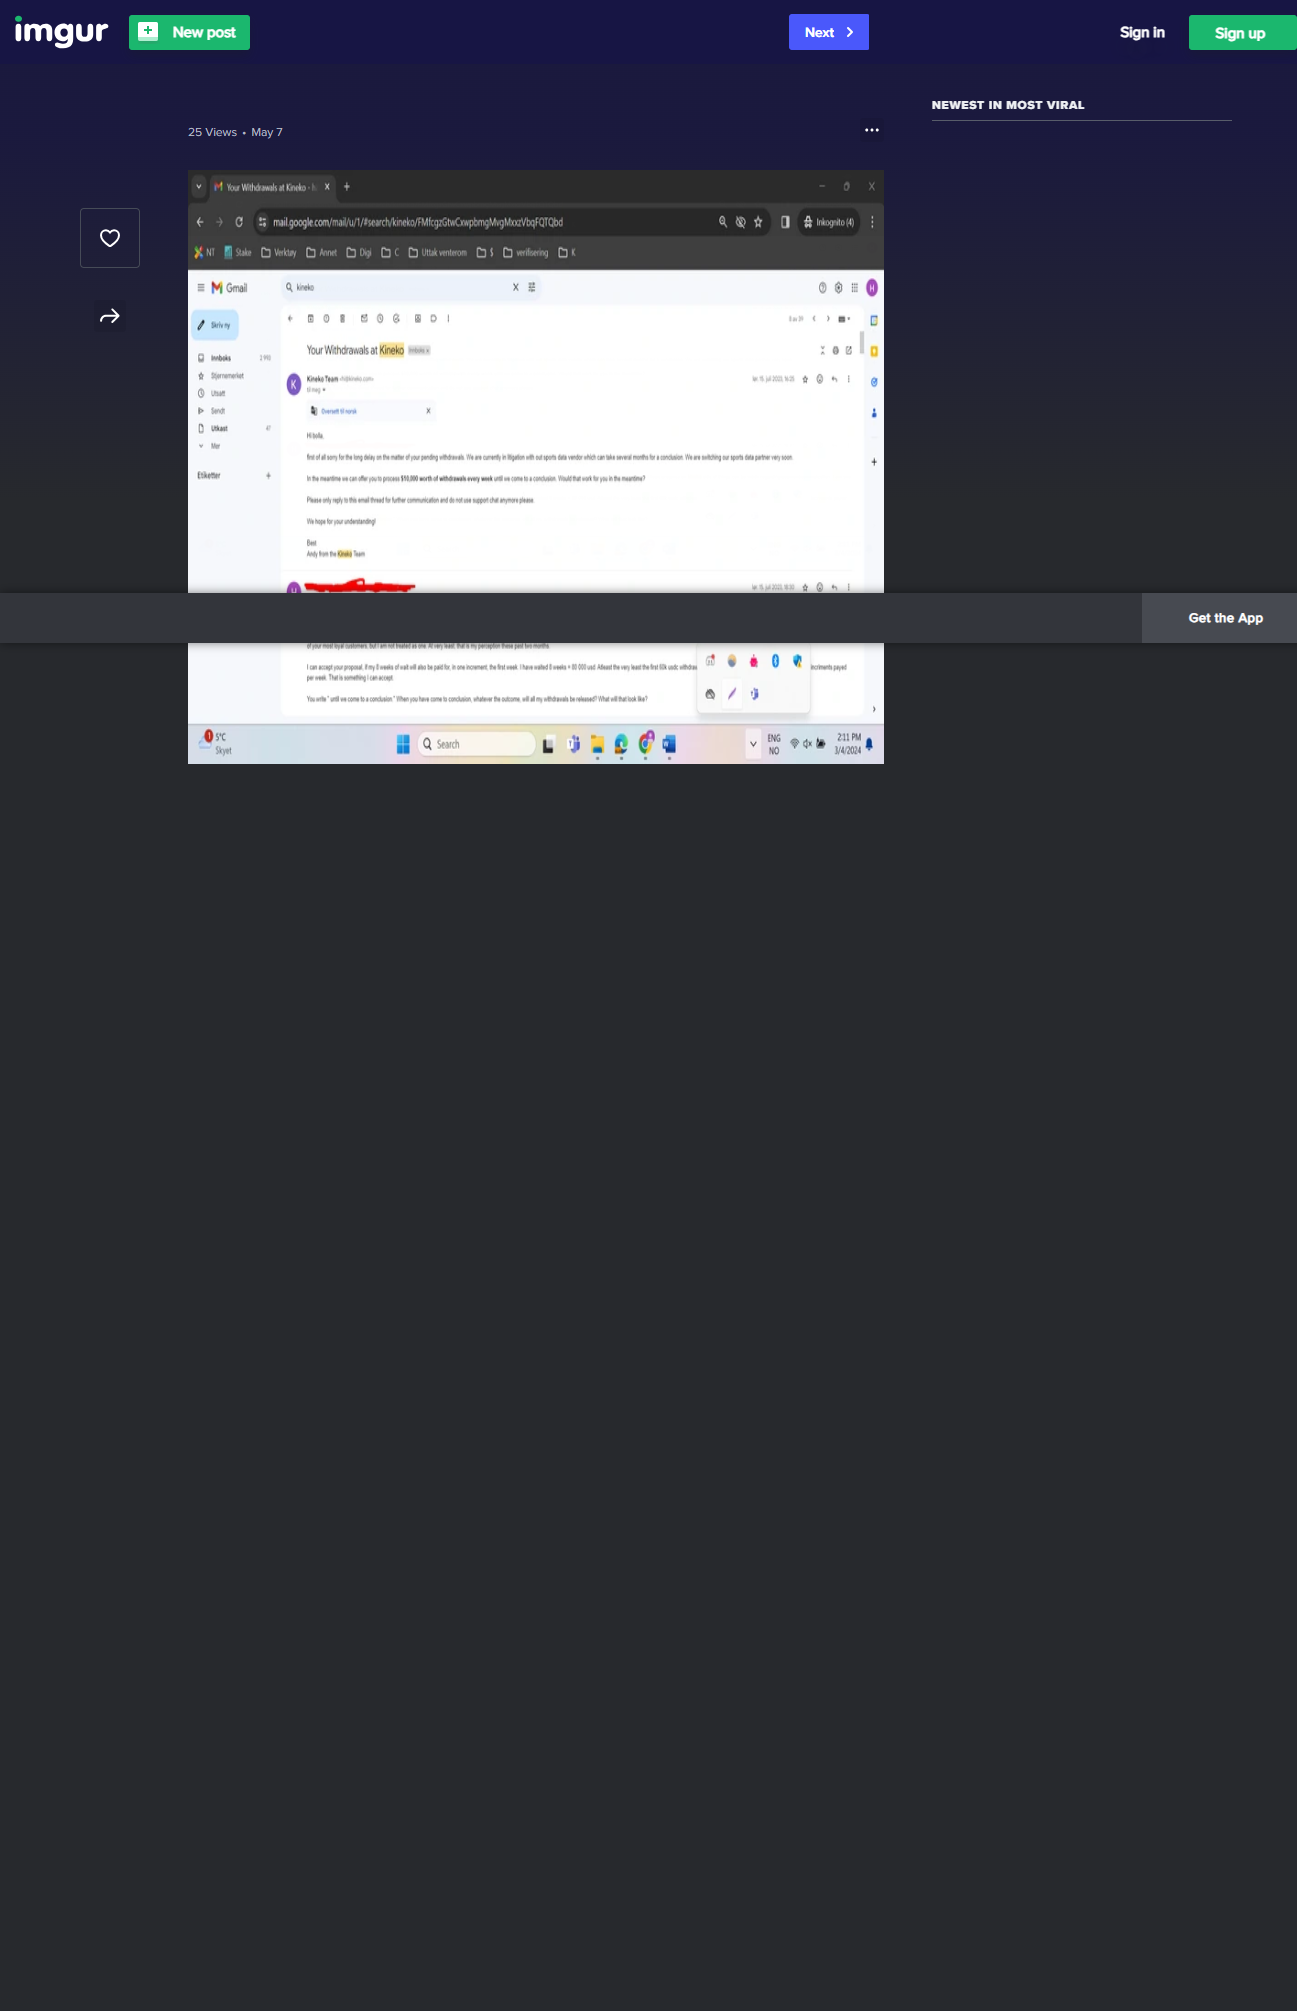Click the Gmail compose 'Skriv ny' button
The width and height of the screenshot is (1297, 2011).
(x=215, y=325)
